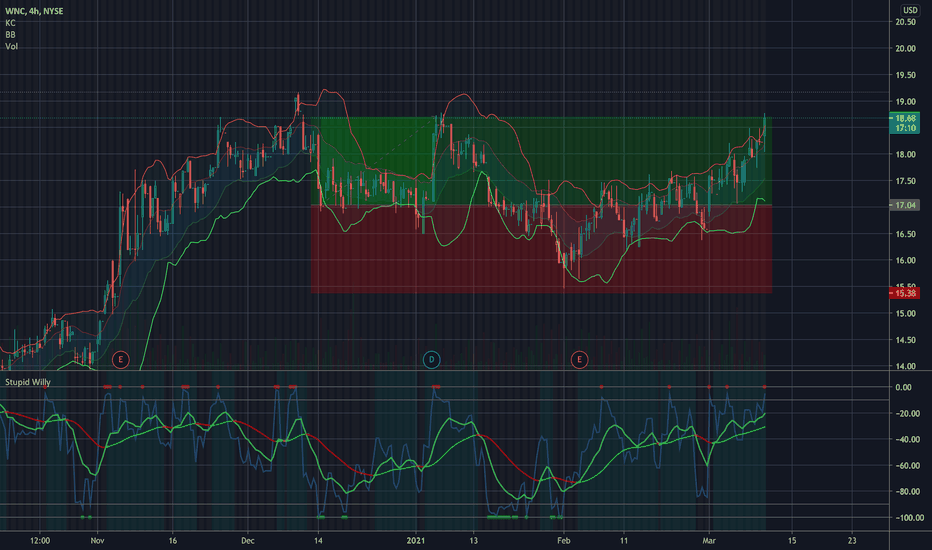
Task: Click the 12:00 time axis label
Action: (40, 540)
